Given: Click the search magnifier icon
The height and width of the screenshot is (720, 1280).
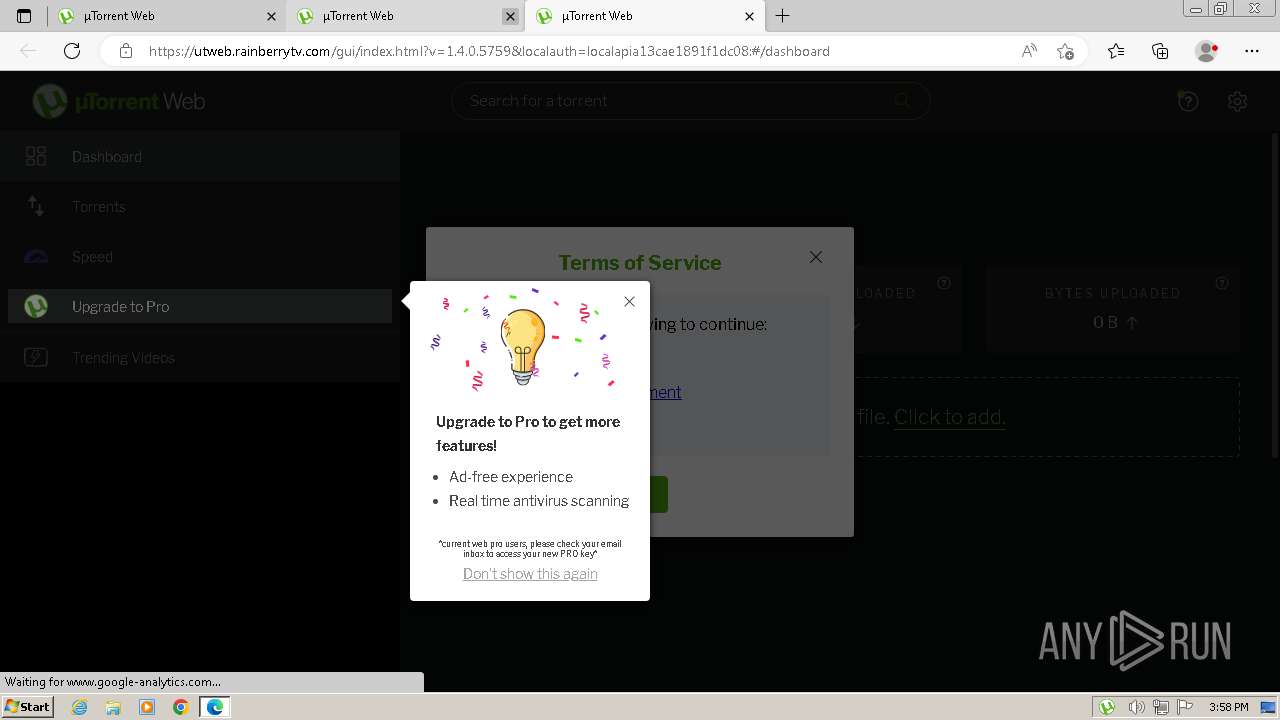Looking at the screenshot, I should point(902,100).
